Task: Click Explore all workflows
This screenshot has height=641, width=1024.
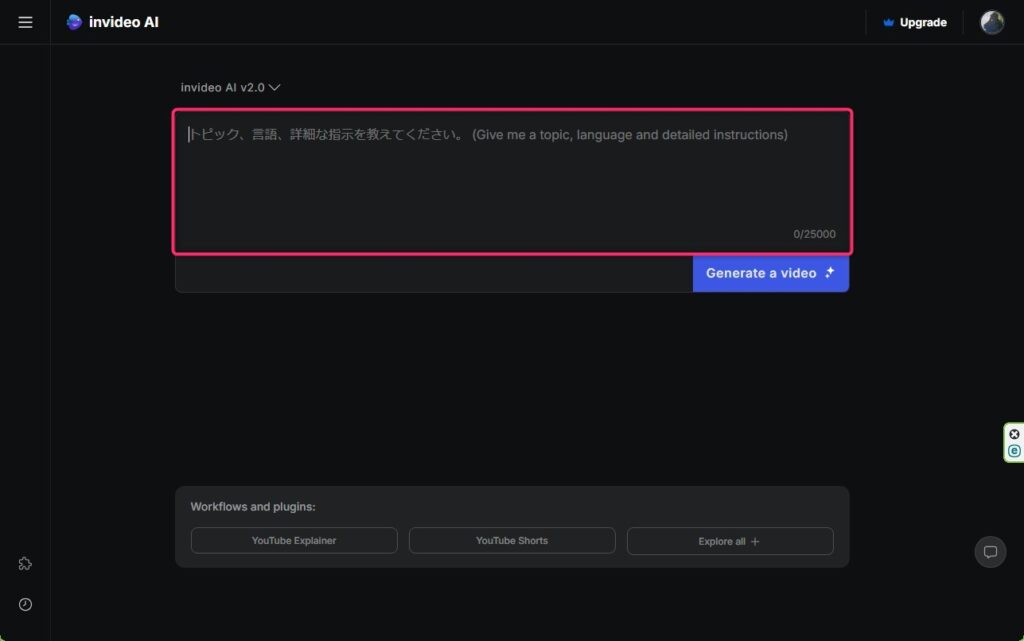Action: point(722,541)
